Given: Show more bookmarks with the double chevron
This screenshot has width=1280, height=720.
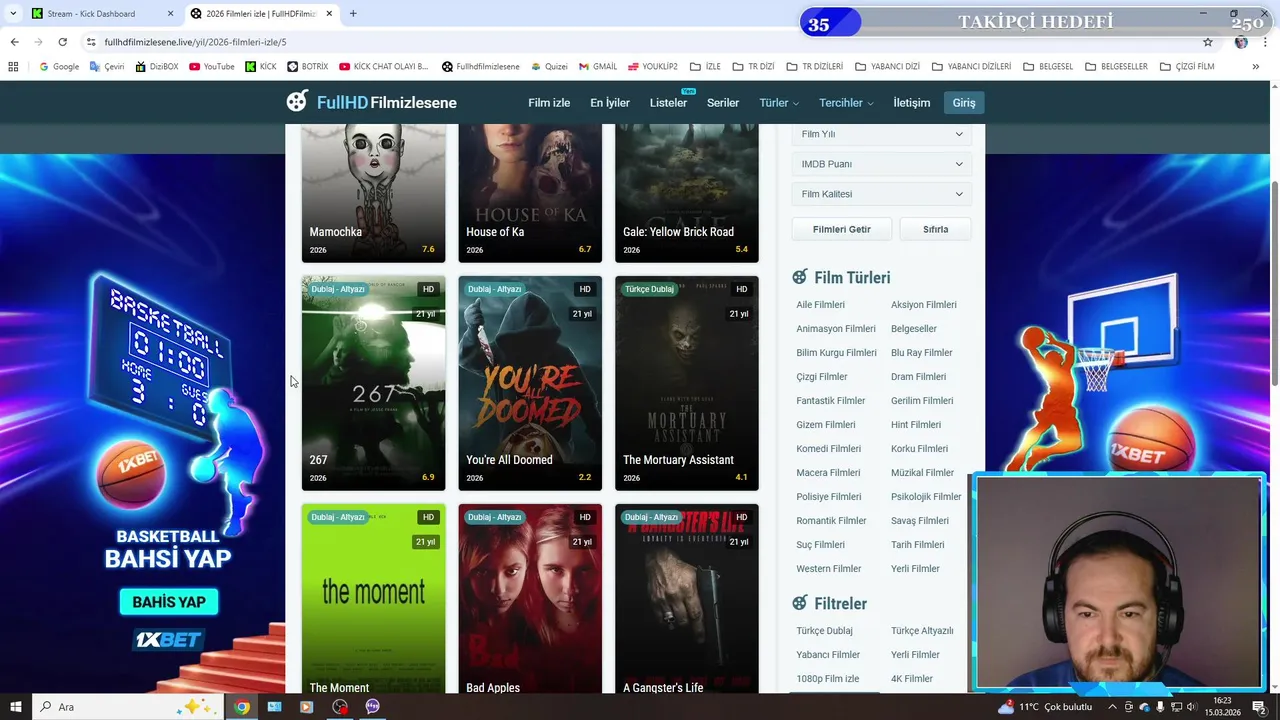Looking at the screenshot, I should 1256,67.
